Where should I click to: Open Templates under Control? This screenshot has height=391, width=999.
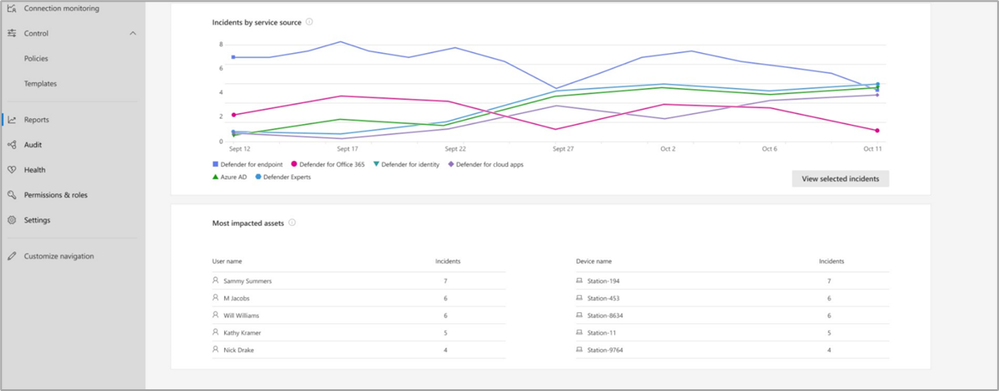(40, 83)
